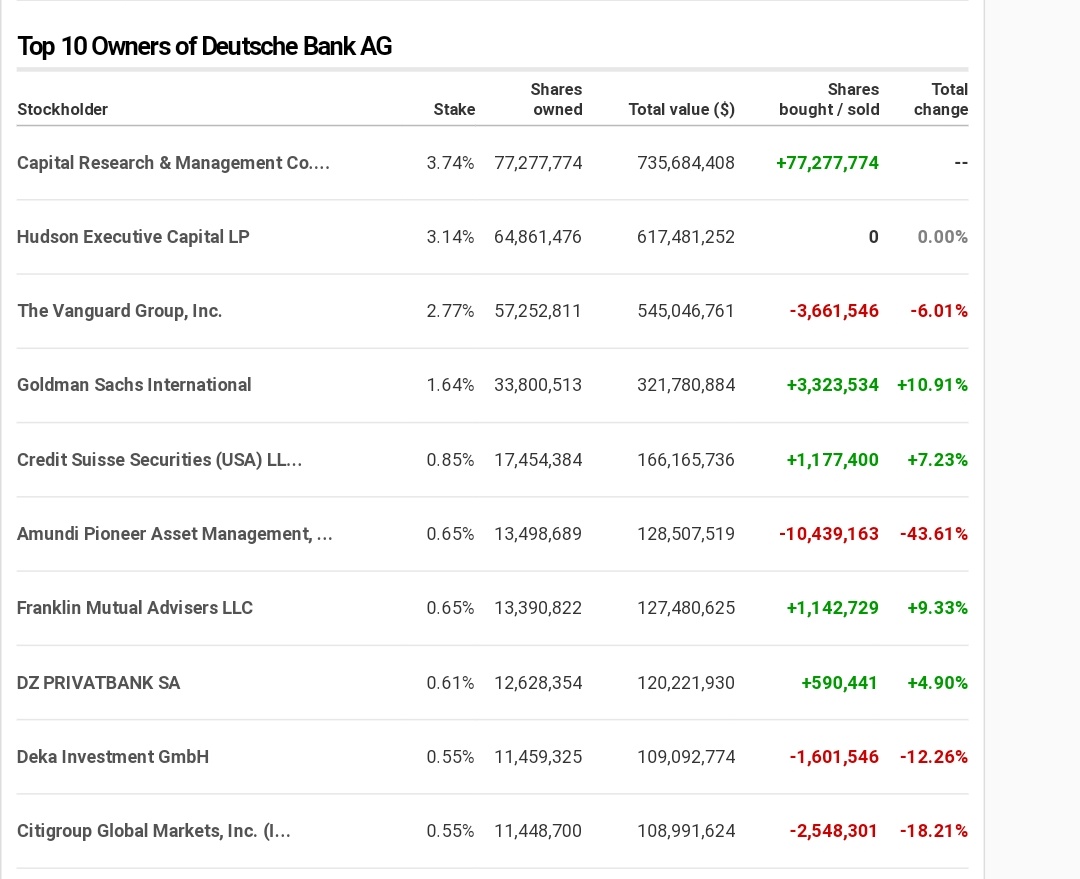
Task: Select the green +77,277,774 shares bought
Action: click(827, 163)
